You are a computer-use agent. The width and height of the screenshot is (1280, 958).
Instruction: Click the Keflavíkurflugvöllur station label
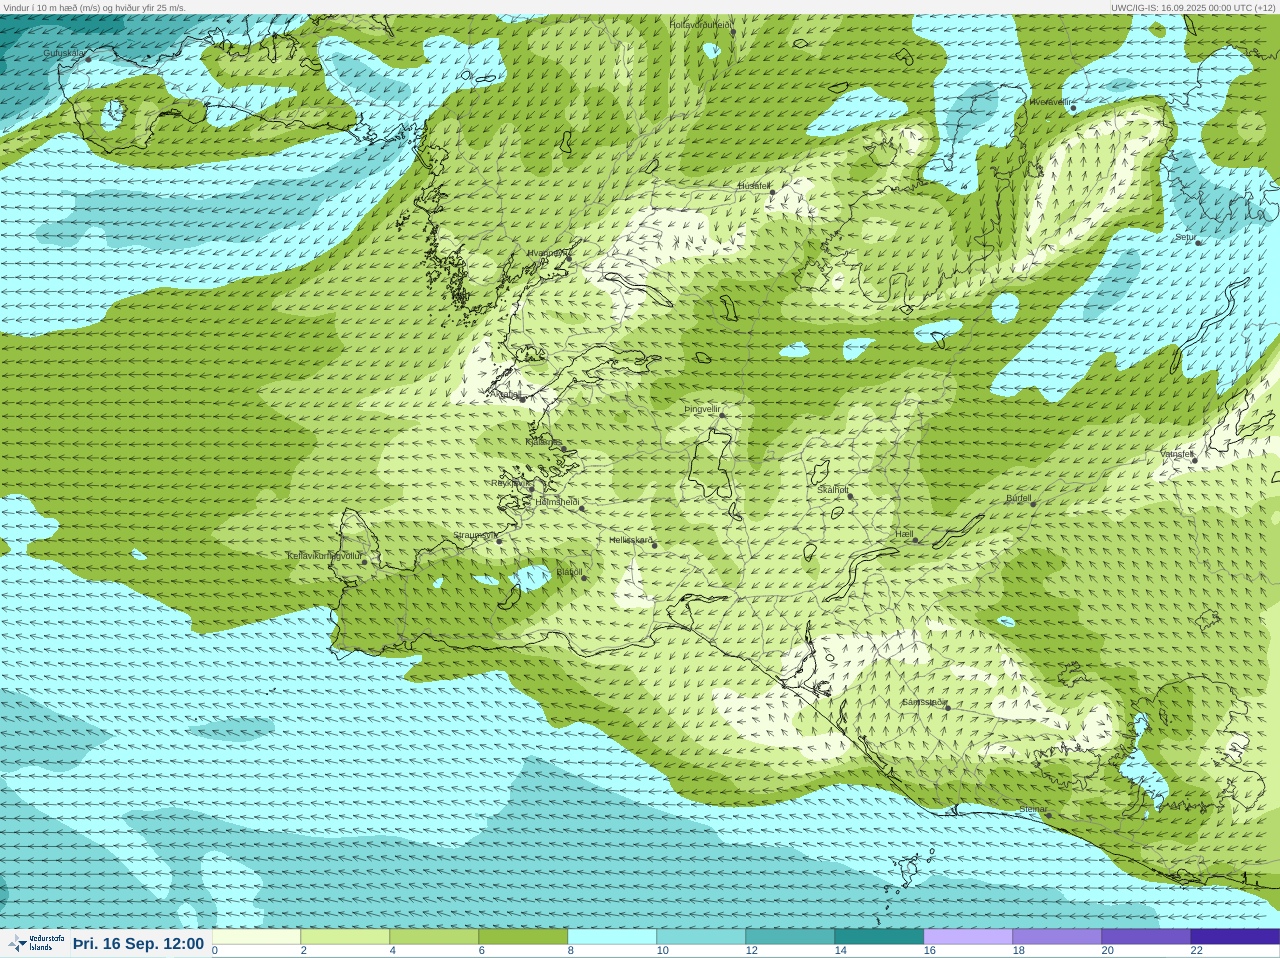click(x=324, y=556)
